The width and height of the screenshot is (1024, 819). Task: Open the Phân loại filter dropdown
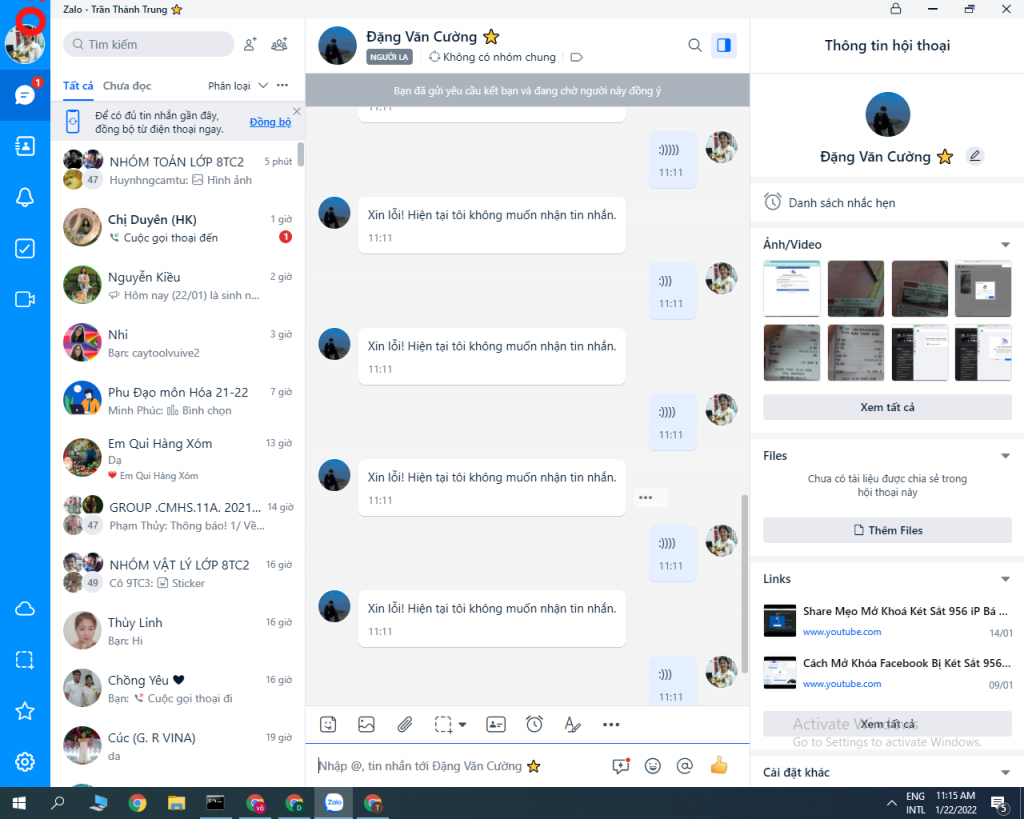tap(238, 86)
